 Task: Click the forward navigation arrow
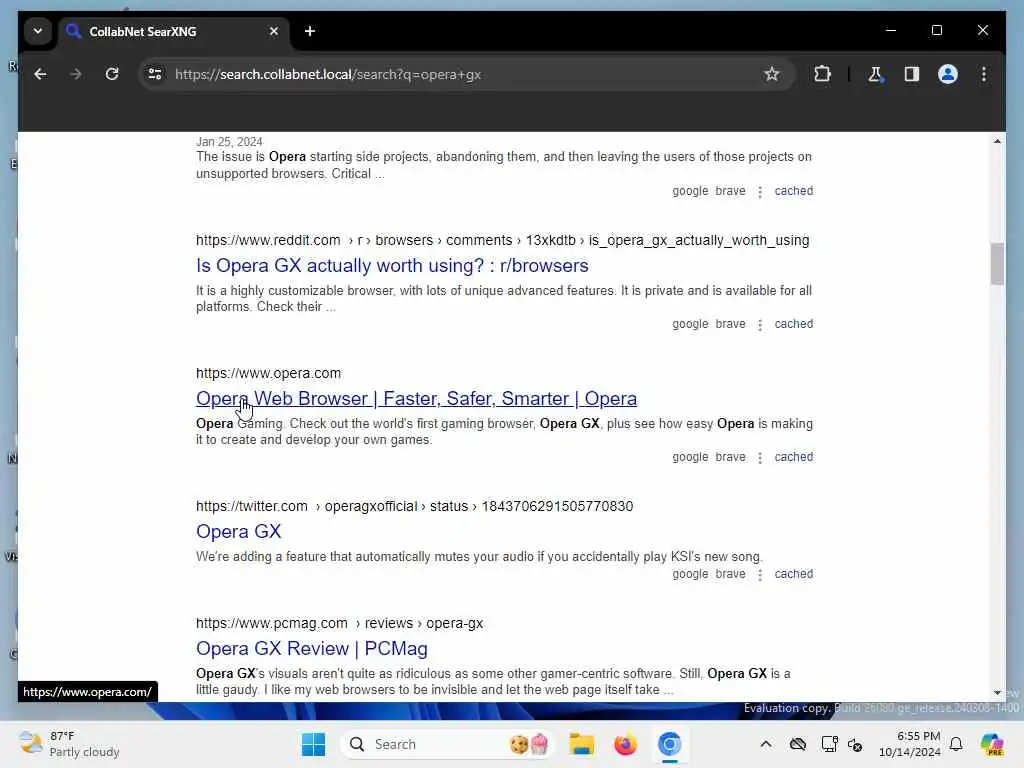pos(76,74)
